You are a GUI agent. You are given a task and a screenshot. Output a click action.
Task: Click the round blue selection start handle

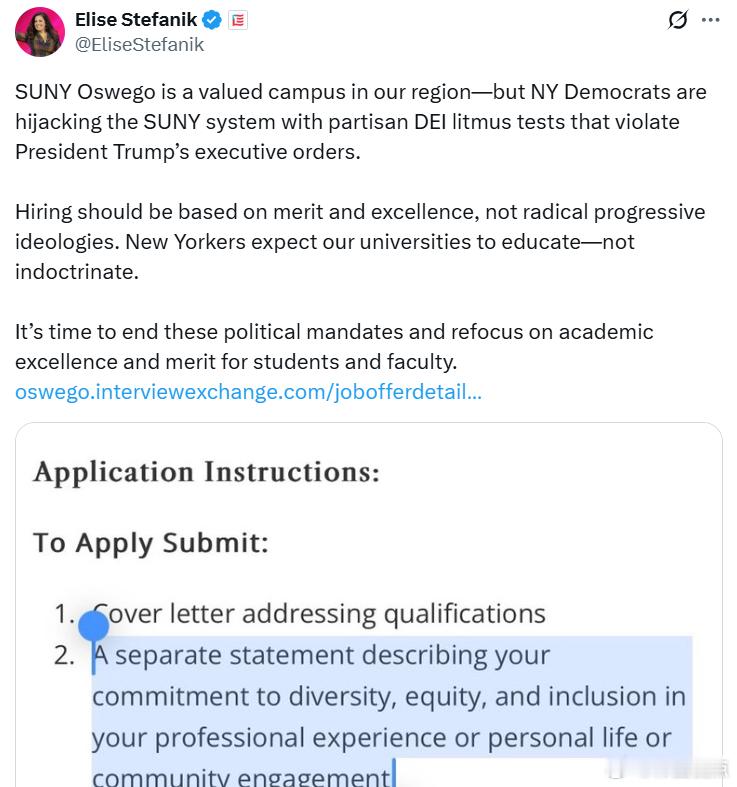pyautogui.click(x=93, y=626)
